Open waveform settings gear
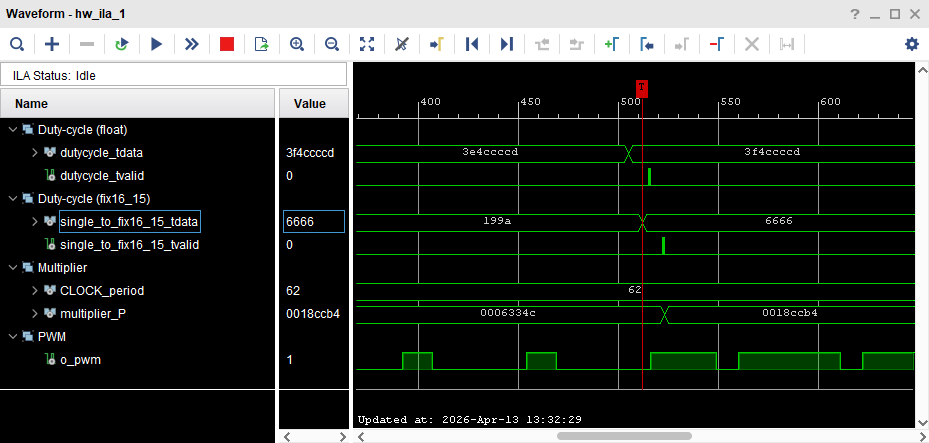This screenshot has height=443, width=929. [x=911, y=44]
